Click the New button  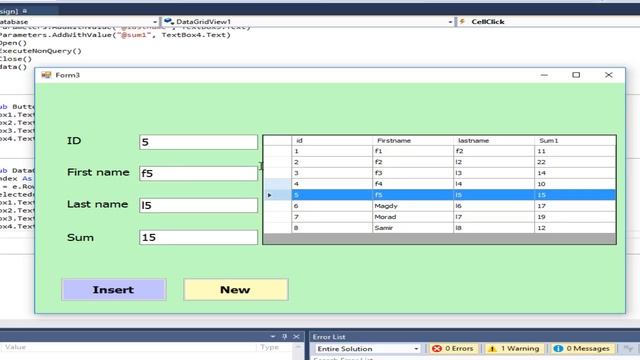[236, 290]
